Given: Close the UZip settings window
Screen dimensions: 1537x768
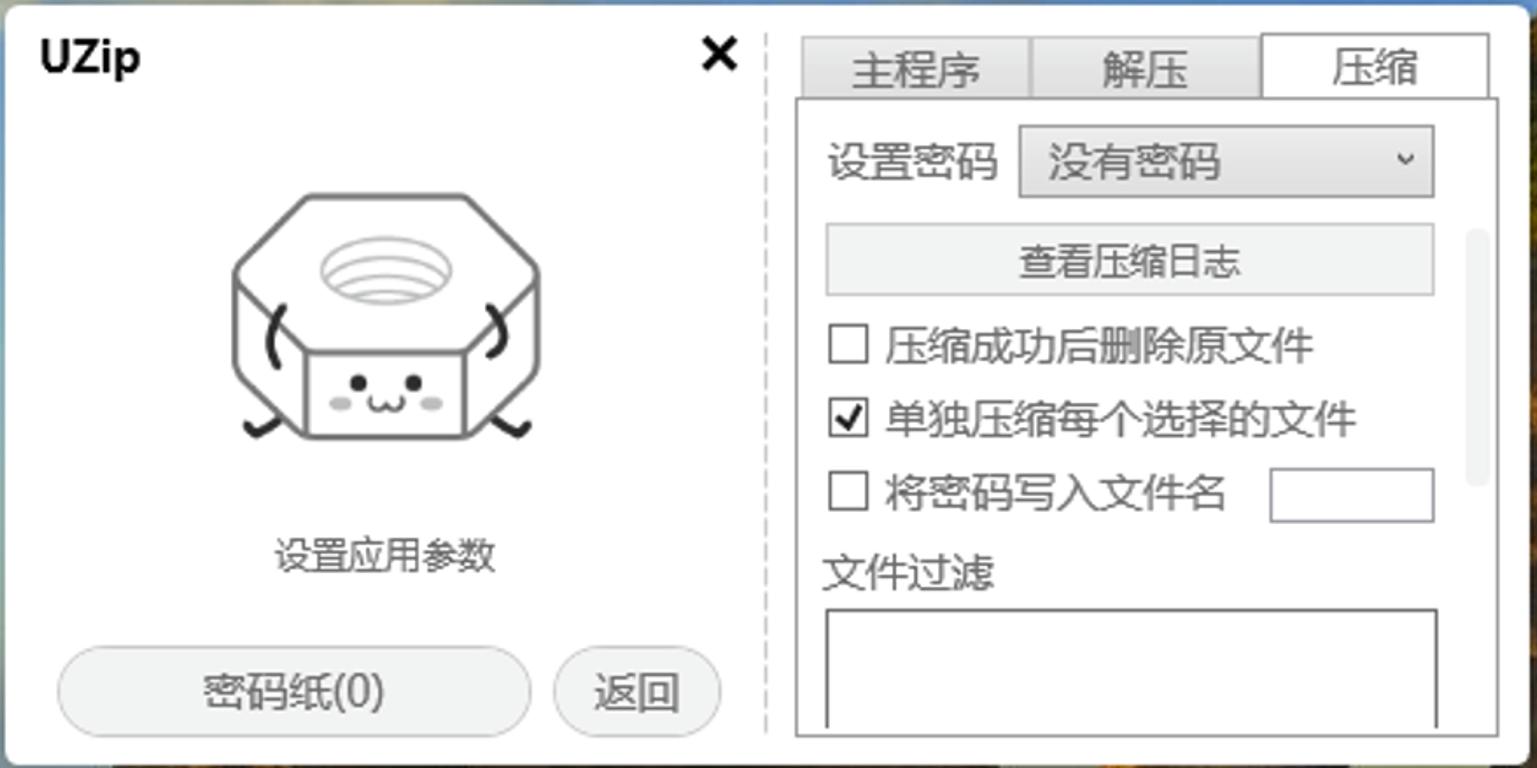Looking at the screenshot, I should [718, 57].
